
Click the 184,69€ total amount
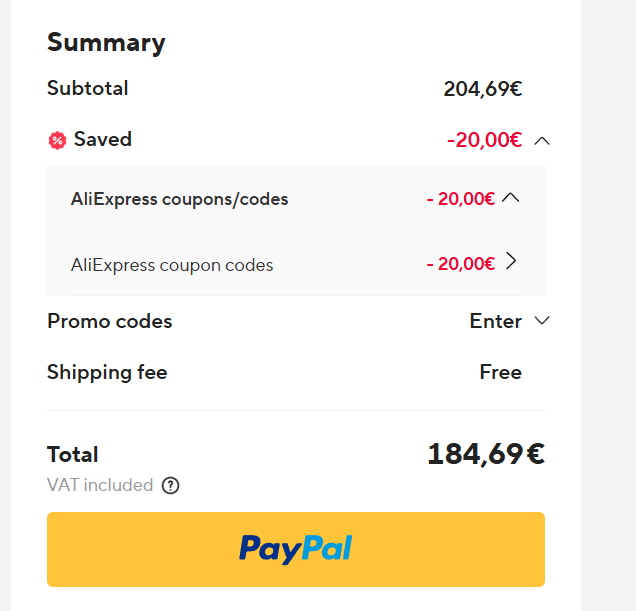(x=486, y=454)
